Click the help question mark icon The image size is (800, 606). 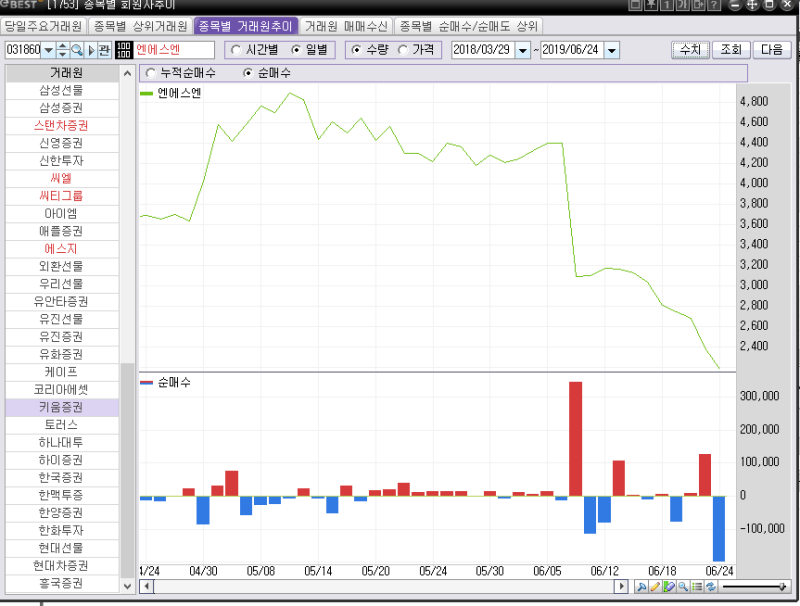point(714,5)
